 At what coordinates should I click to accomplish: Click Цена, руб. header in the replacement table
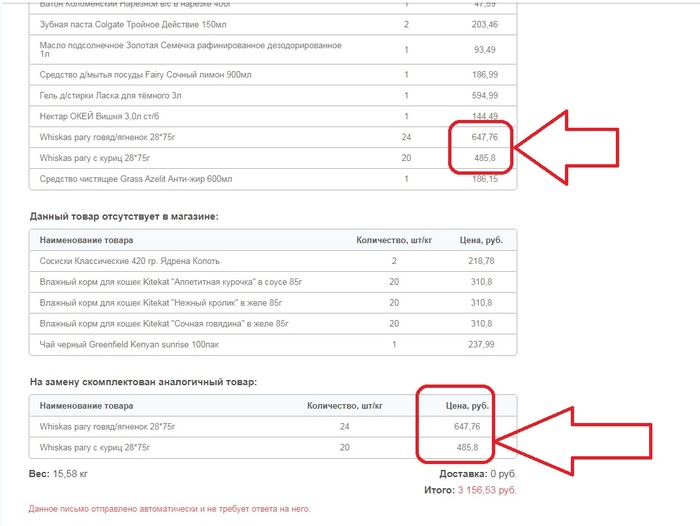pos(467,406)
